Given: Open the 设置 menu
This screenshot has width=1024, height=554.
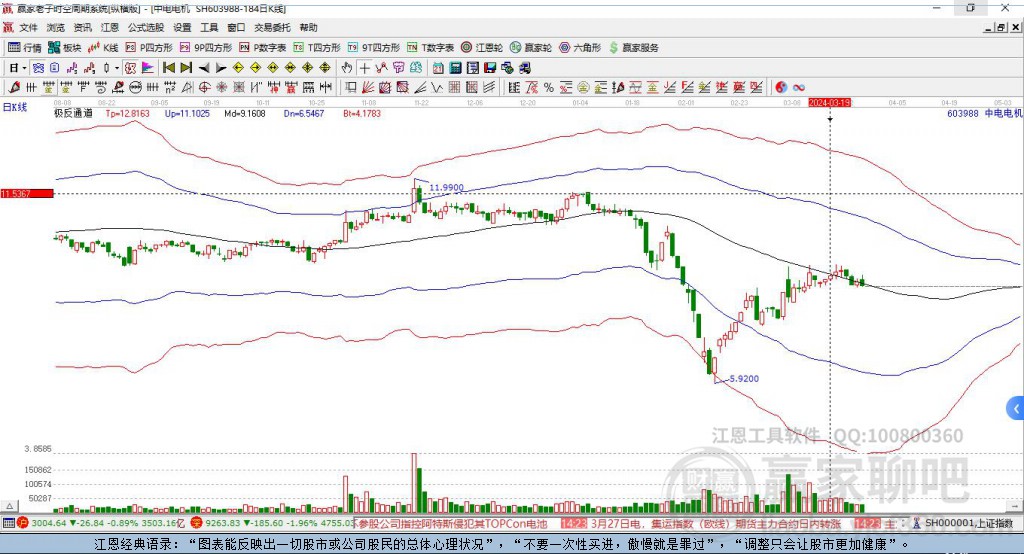Looking at the screenshot, I should click(x=182, y=27).
